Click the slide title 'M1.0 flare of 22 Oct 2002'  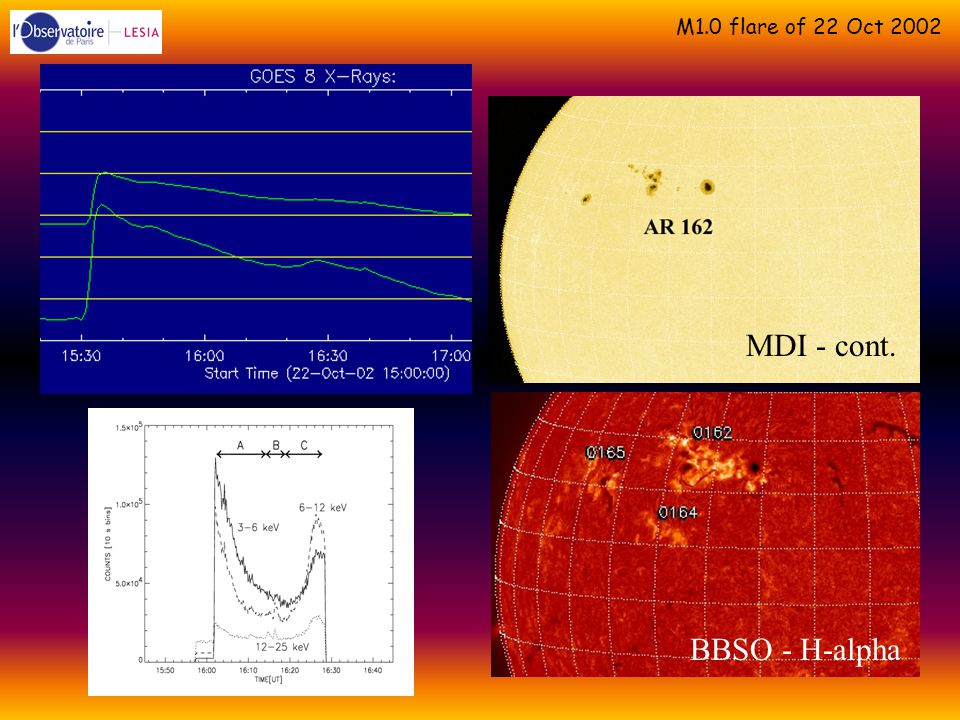808,26
